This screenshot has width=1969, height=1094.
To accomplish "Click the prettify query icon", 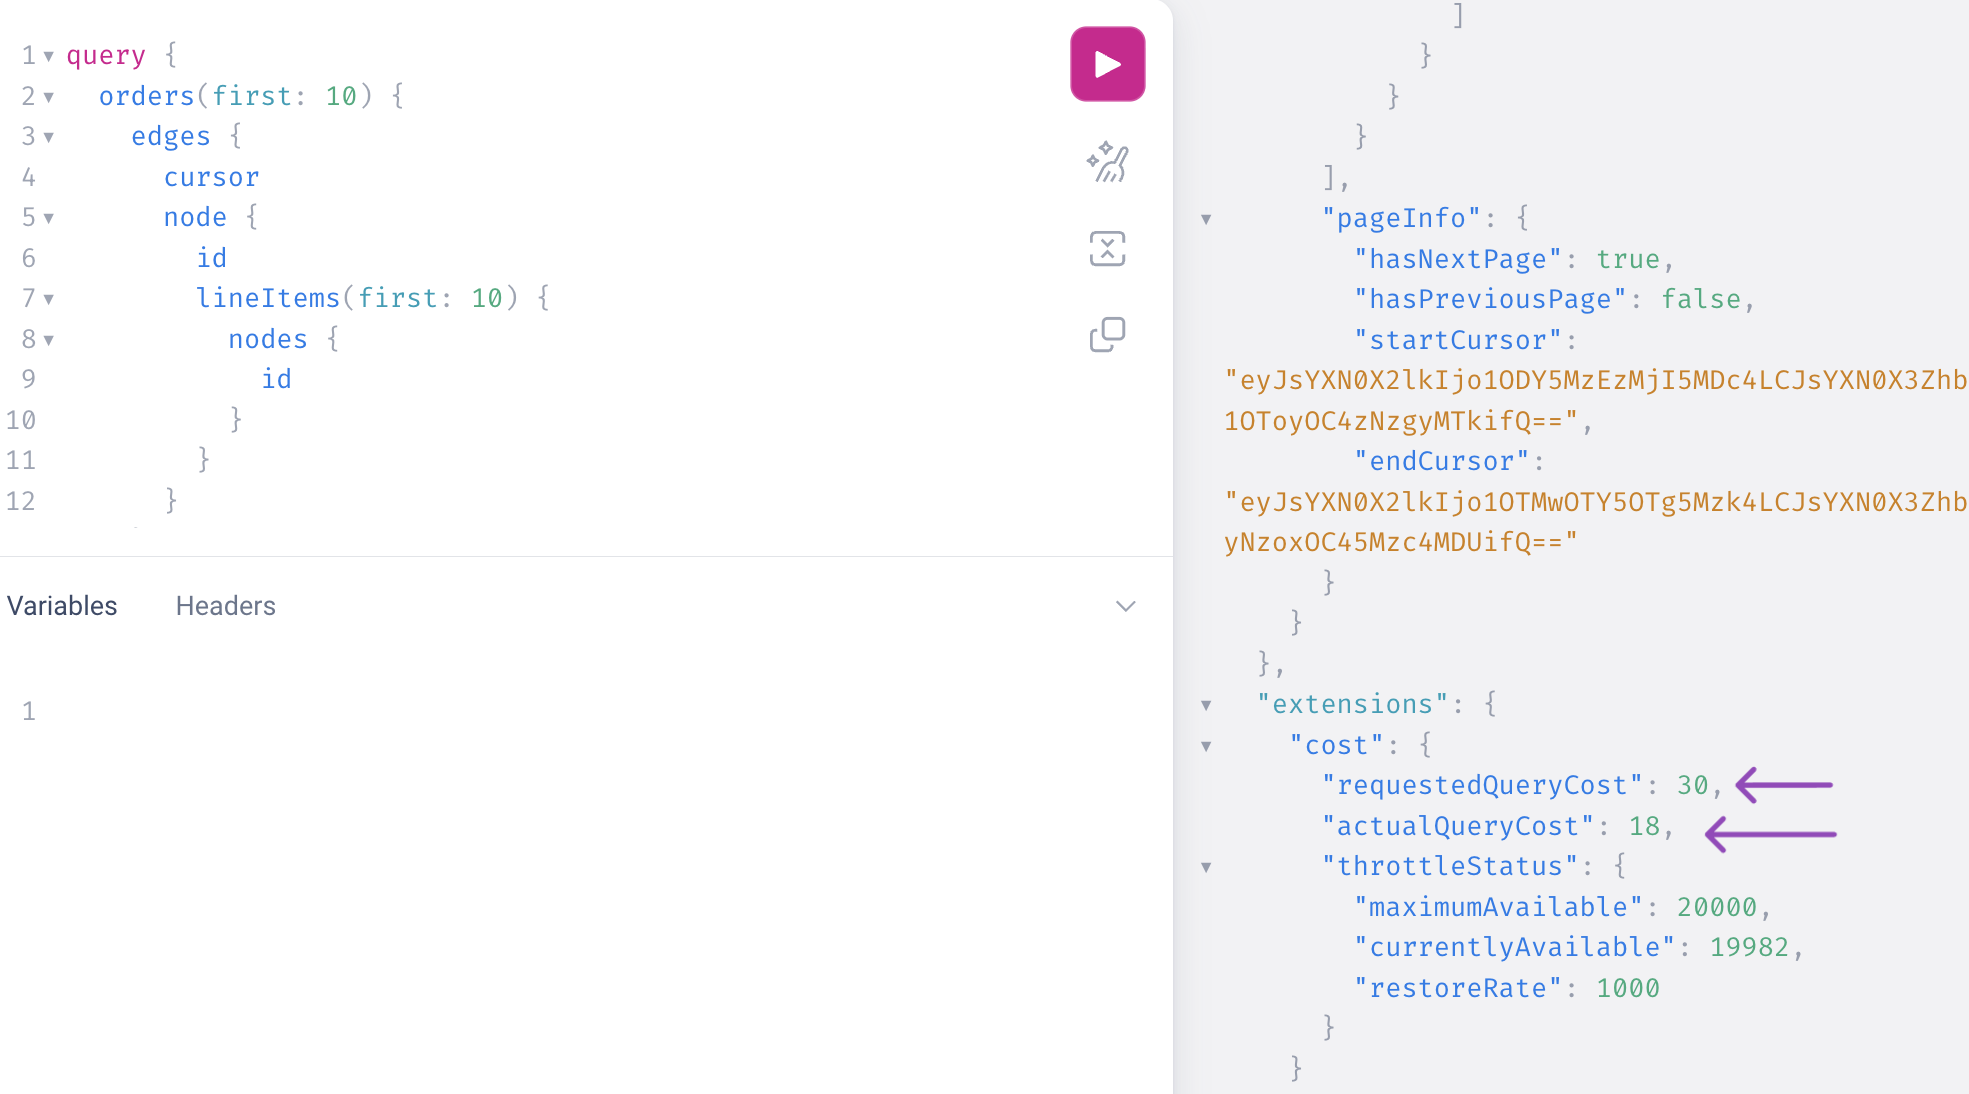I will coord(1107,162).
